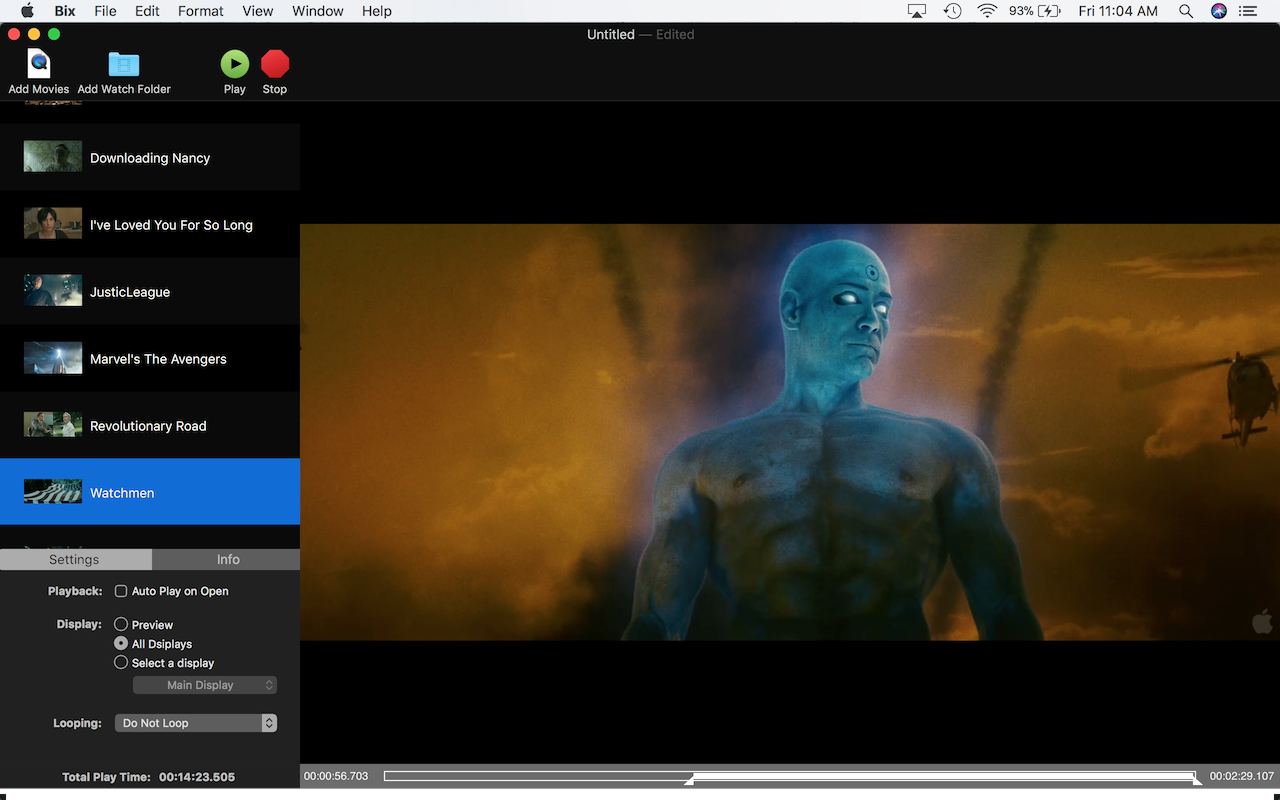
Task: Click the Downloading Nancy thumbnail
Action: (x=53, y=157)
